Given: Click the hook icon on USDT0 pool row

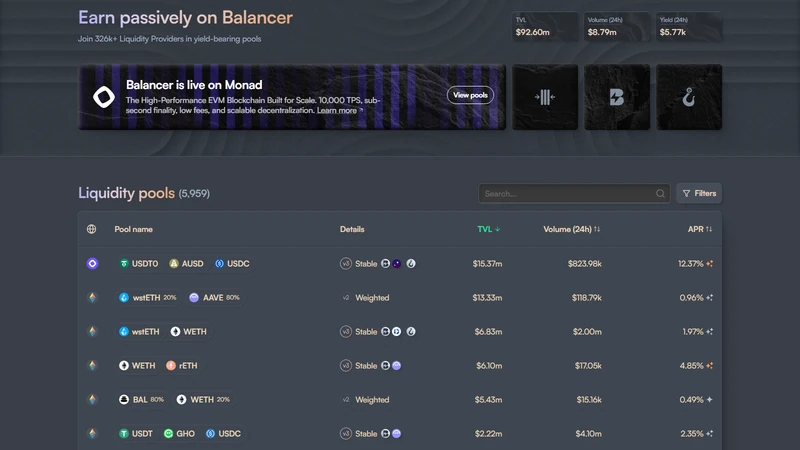Looking at the screenshot, I should pos(411,263).
